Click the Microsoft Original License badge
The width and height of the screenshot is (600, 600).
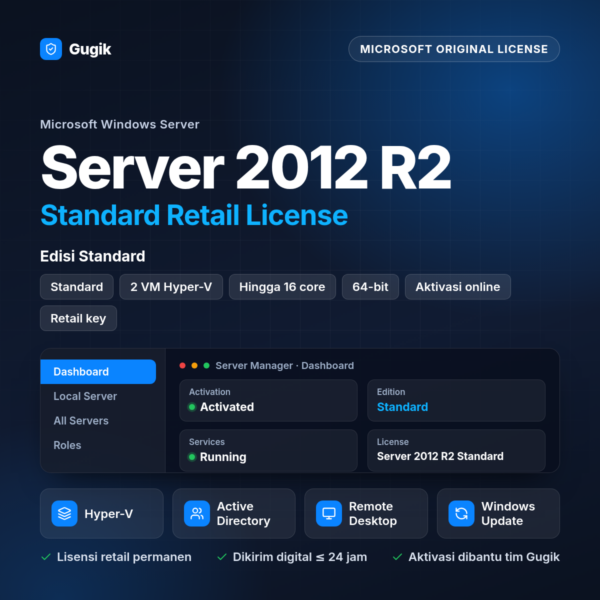(454, 49)
